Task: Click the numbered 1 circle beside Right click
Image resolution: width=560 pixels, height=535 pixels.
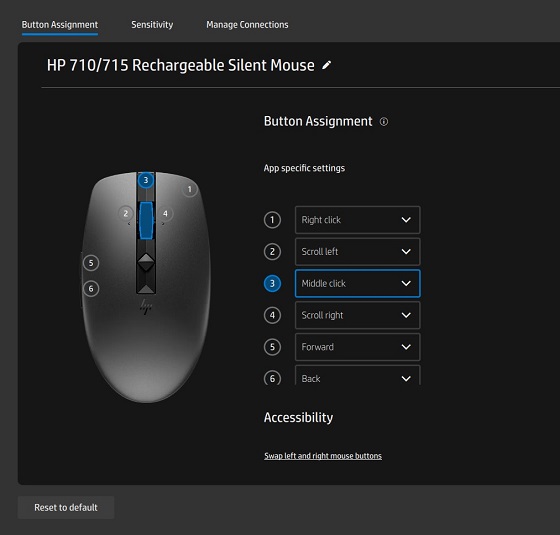Action: coord(272,220)
